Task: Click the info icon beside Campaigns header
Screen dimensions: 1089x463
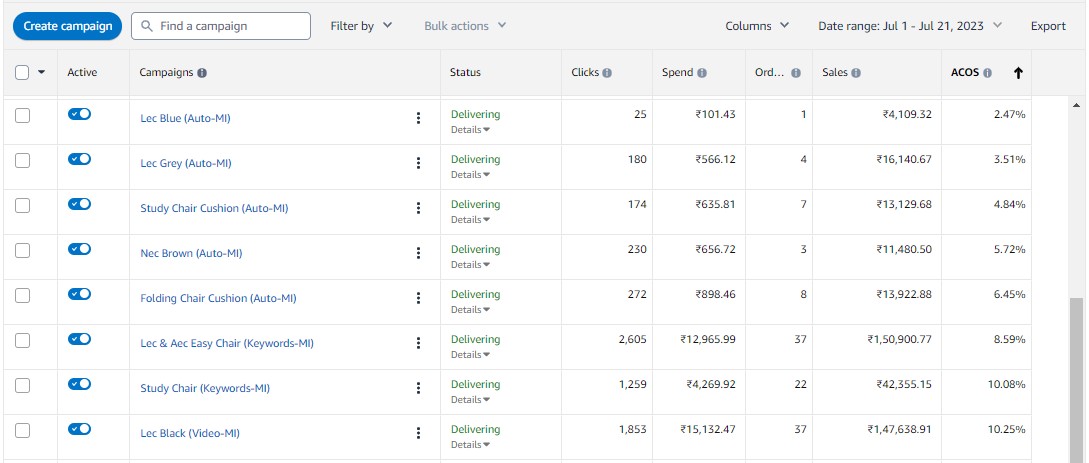Action: [x=202, y=73]
